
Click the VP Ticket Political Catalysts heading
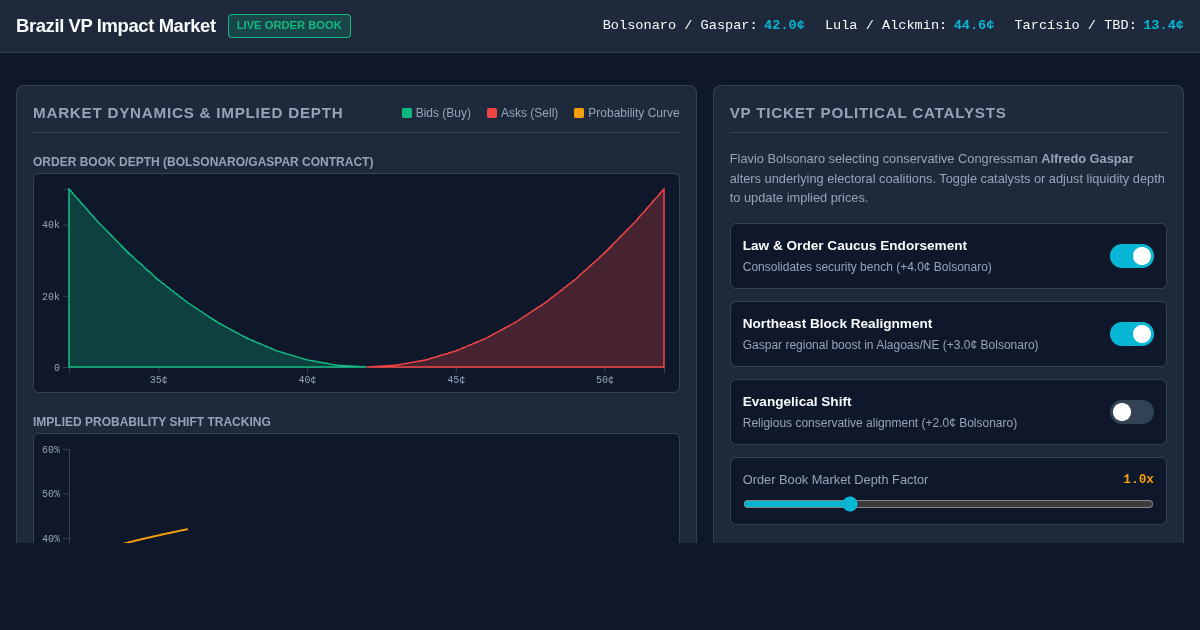[x=868, y=113]
